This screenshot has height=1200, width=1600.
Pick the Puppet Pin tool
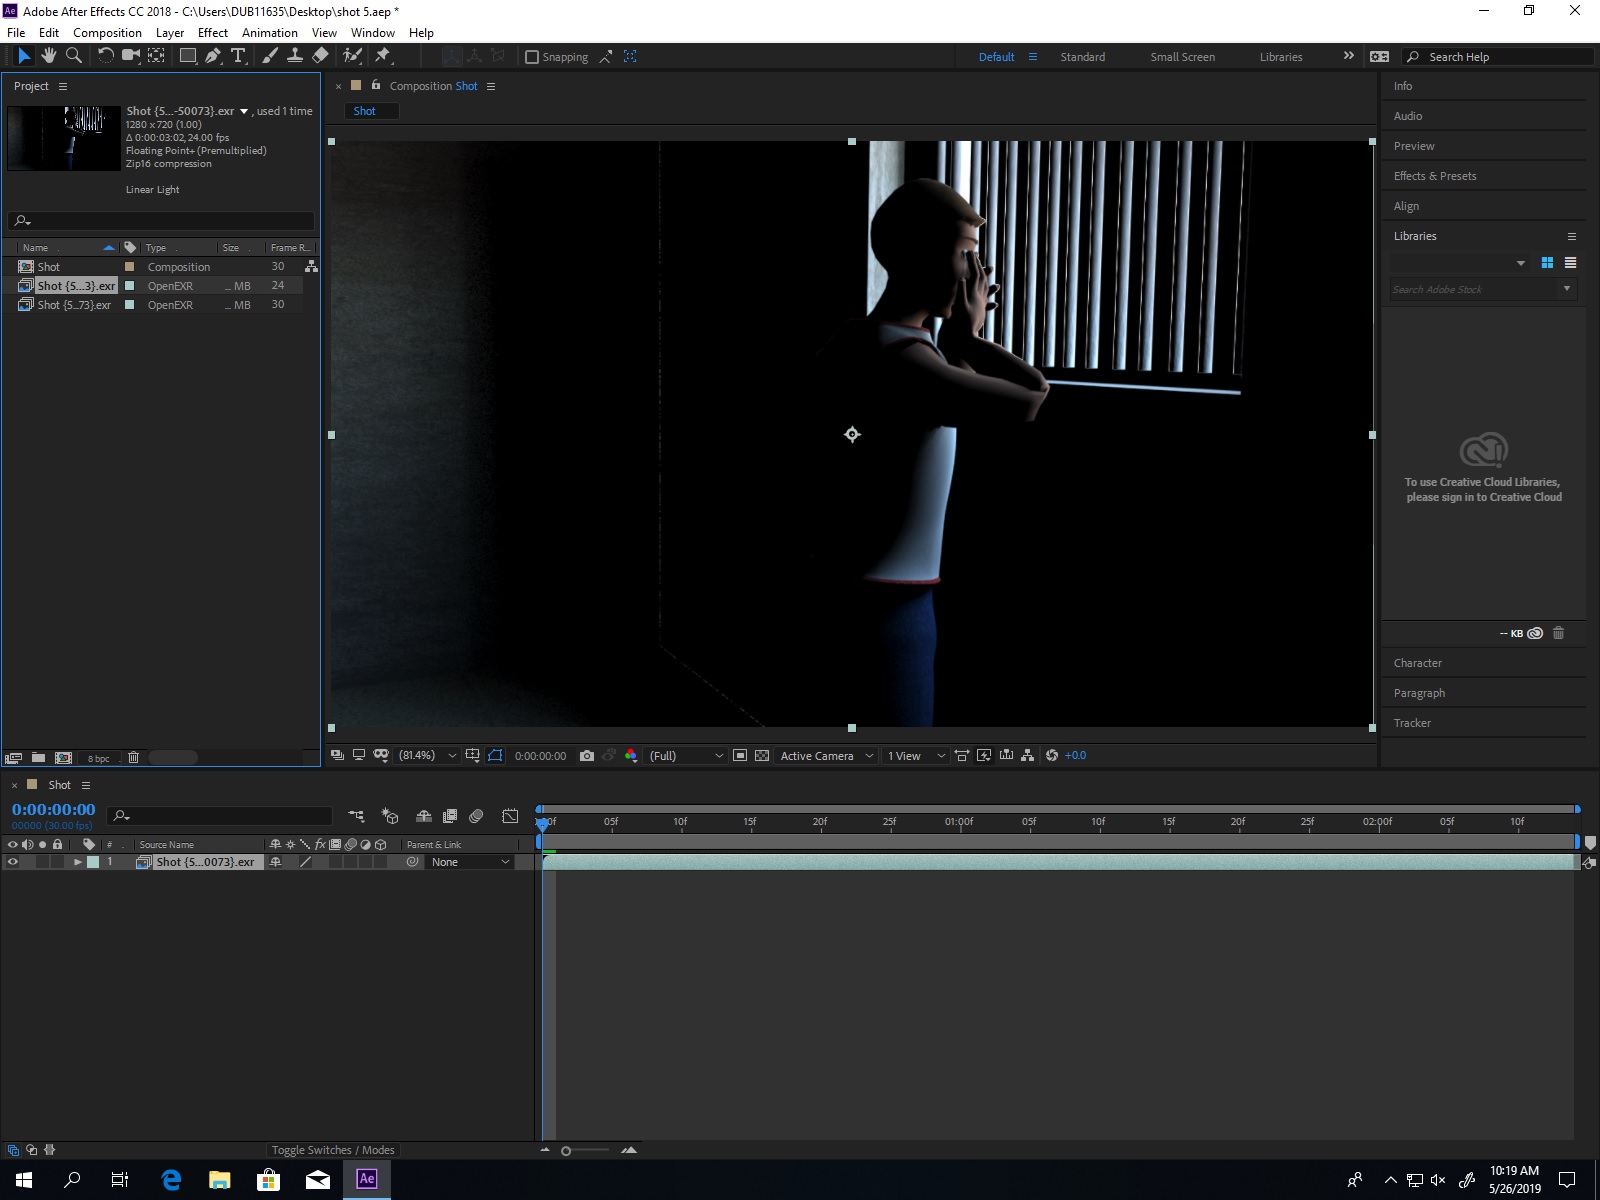[383, 56]
